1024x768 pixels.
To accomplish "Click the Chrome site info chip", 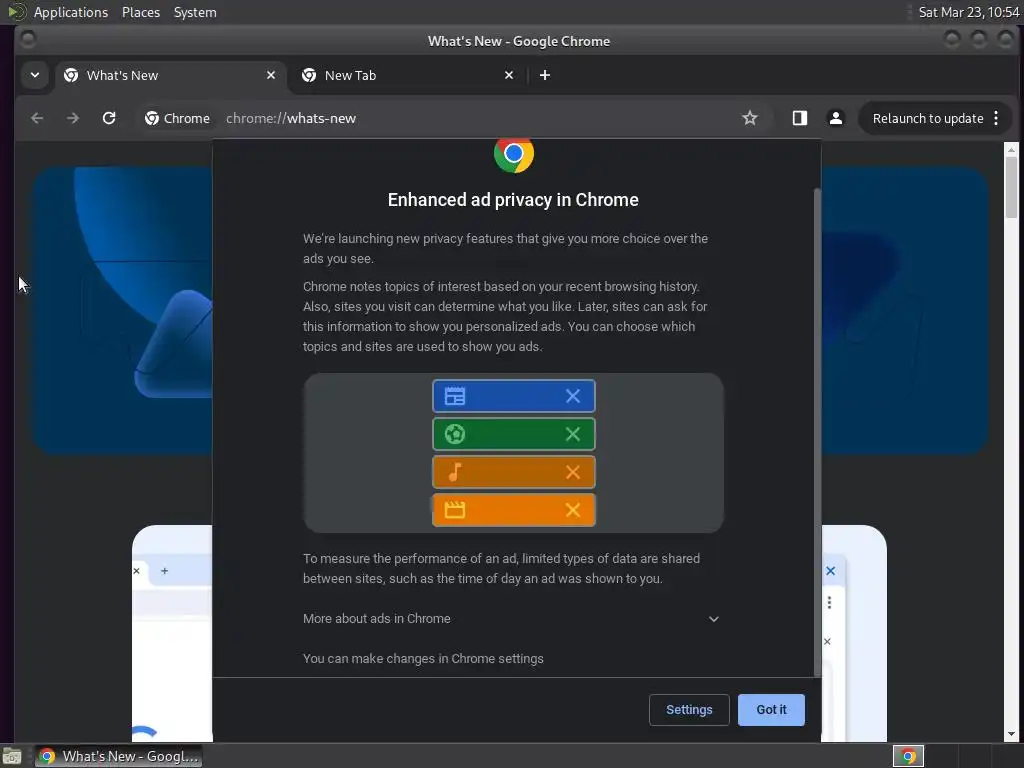I will (178, 118).
